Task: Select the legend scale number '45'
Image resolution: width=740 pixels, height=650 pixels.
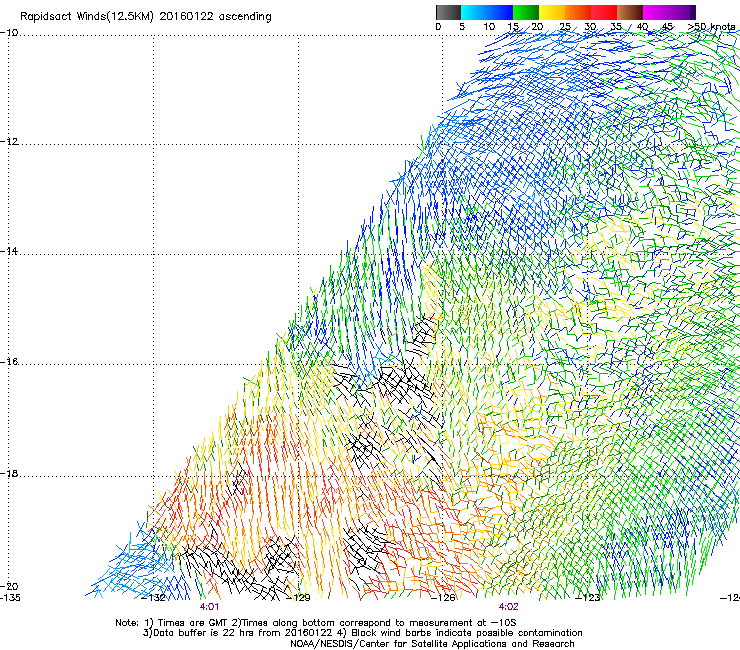Action: [667, 27]
